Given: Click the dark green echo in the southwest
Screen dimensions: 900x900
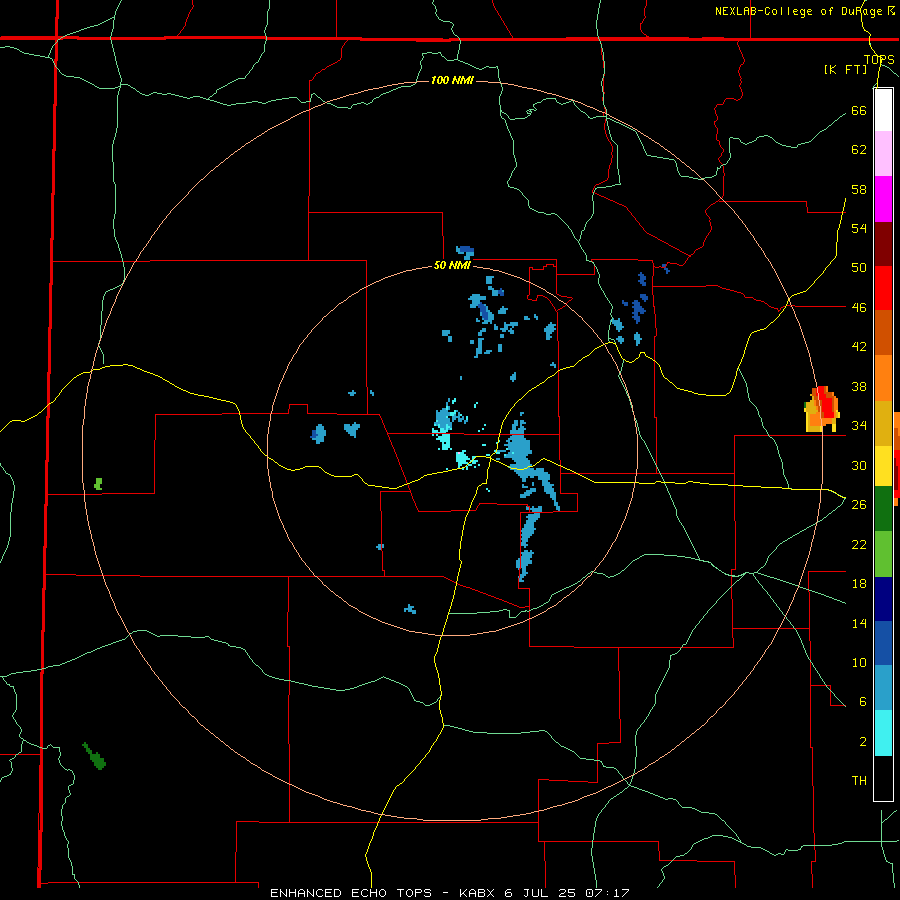Looking at the screenshot, I should pos(94,756).
